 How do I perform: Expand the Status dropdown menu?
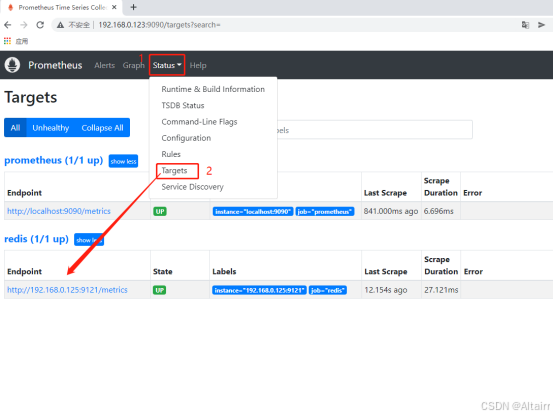coord(167,65)
